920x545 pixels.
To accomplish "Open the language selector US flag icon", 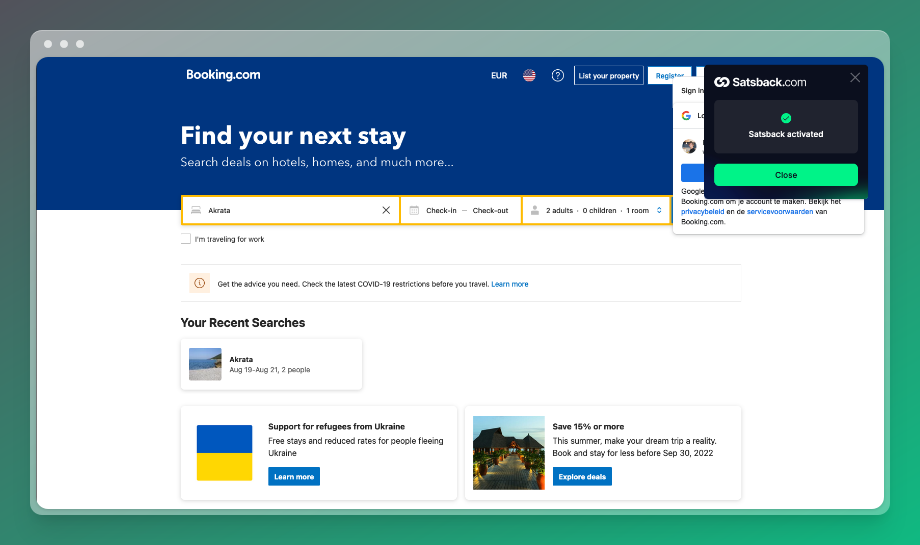I will click(x=529, y=75).
